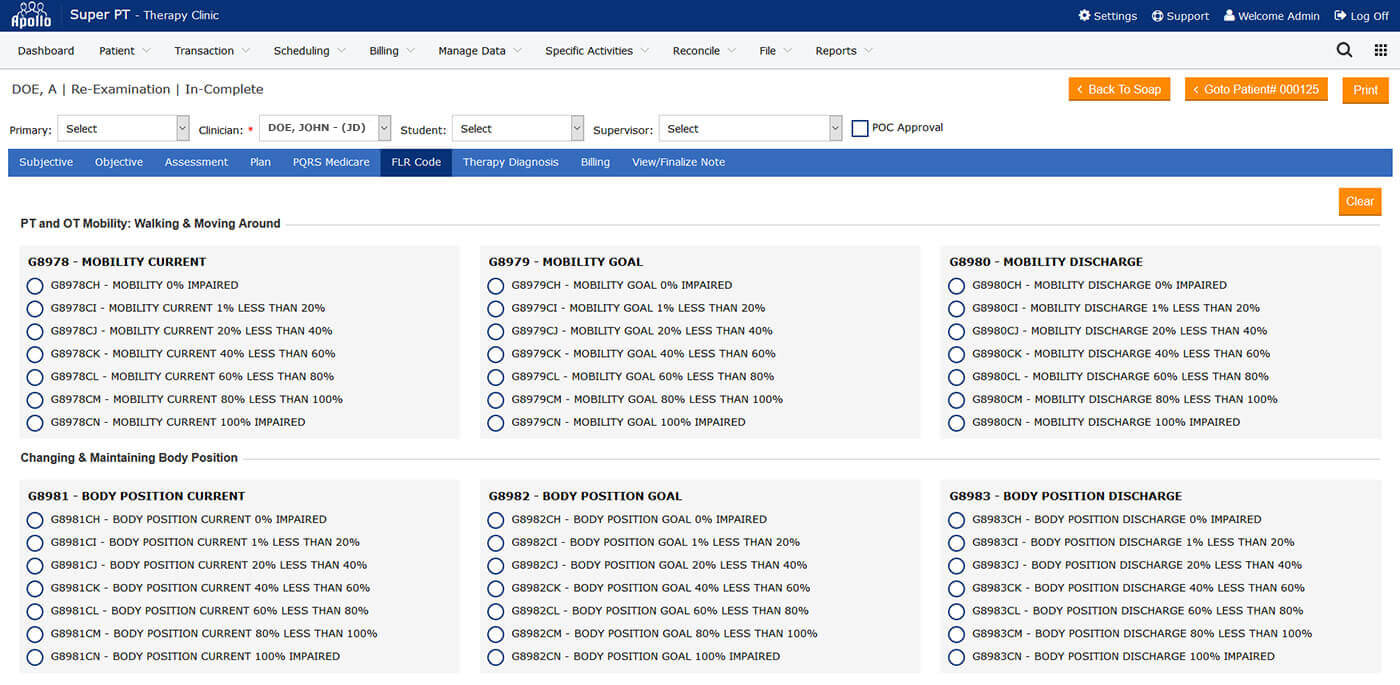Select G8979CJ Mobility Goal 20% radio
This screenshot has height=685, width=1400.
coord(495,331)
